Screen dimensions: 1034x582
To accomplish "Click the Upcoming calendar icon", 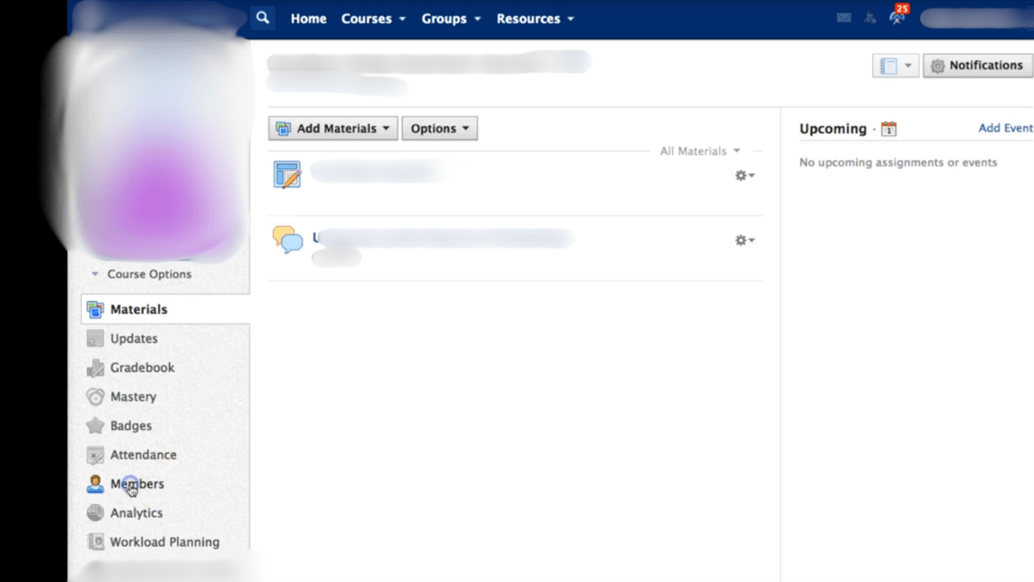I will coord(888,129).
